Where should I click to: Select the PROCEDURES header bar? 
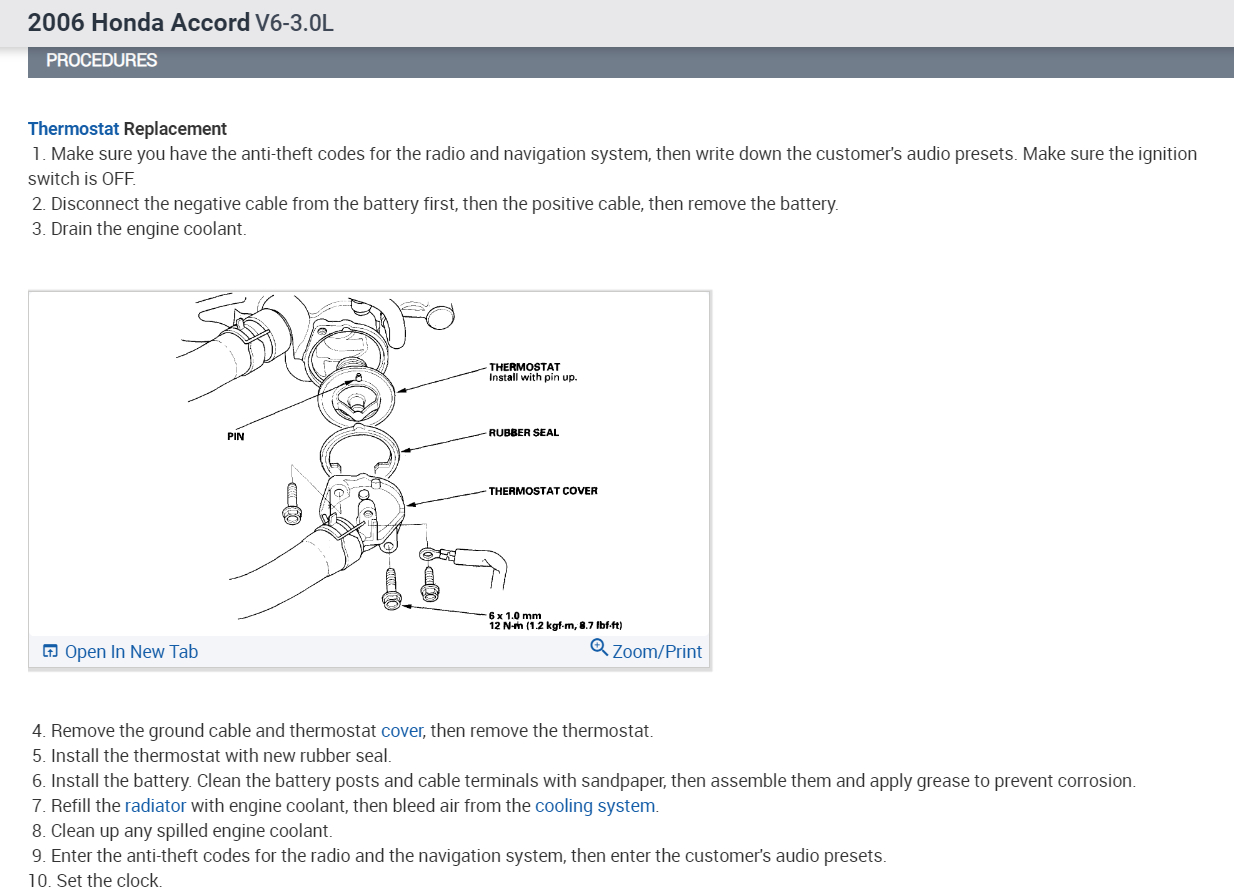[631, 61]
